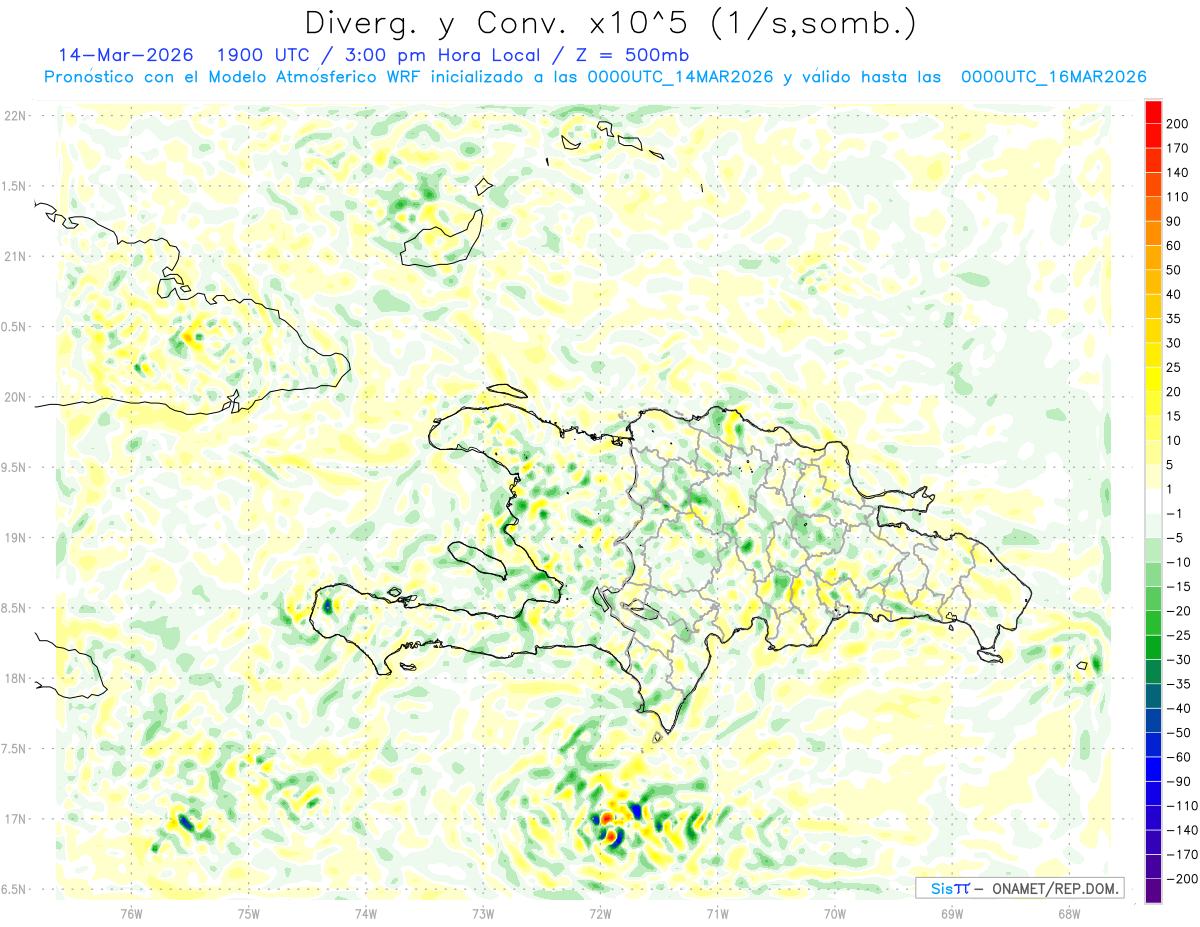Click the '6.5N' latitude label

13,889
